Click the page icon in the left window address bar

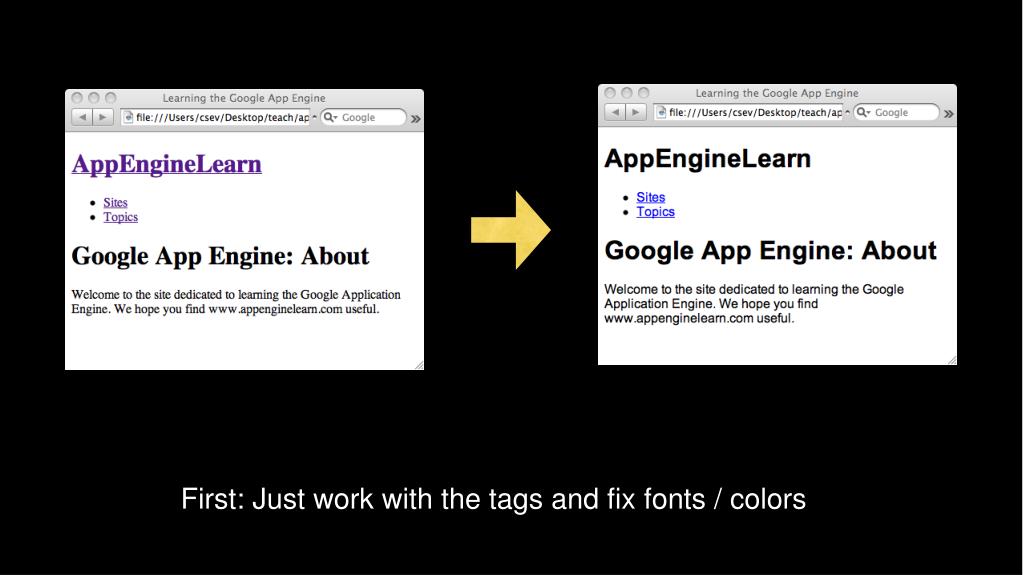[x=129, y=117]
